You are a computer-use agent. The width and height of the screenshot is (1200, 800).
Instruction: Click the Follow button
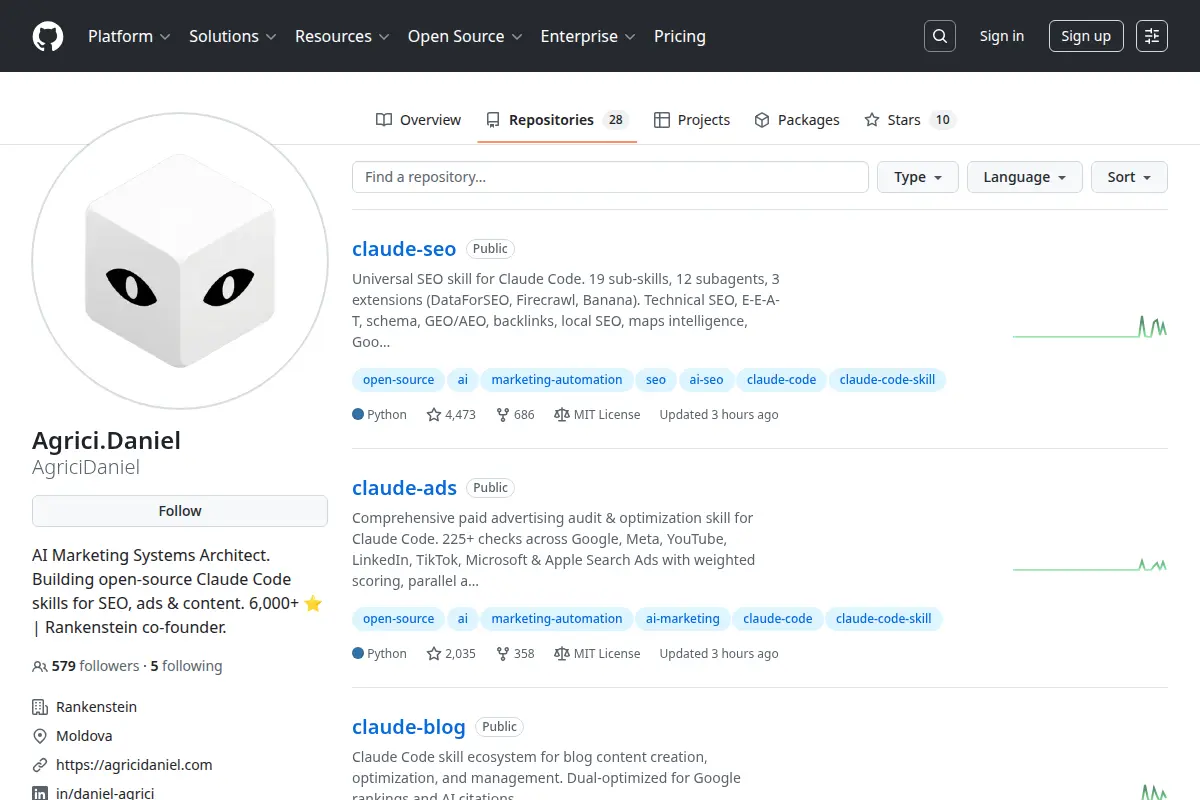[x=179, y=510]
